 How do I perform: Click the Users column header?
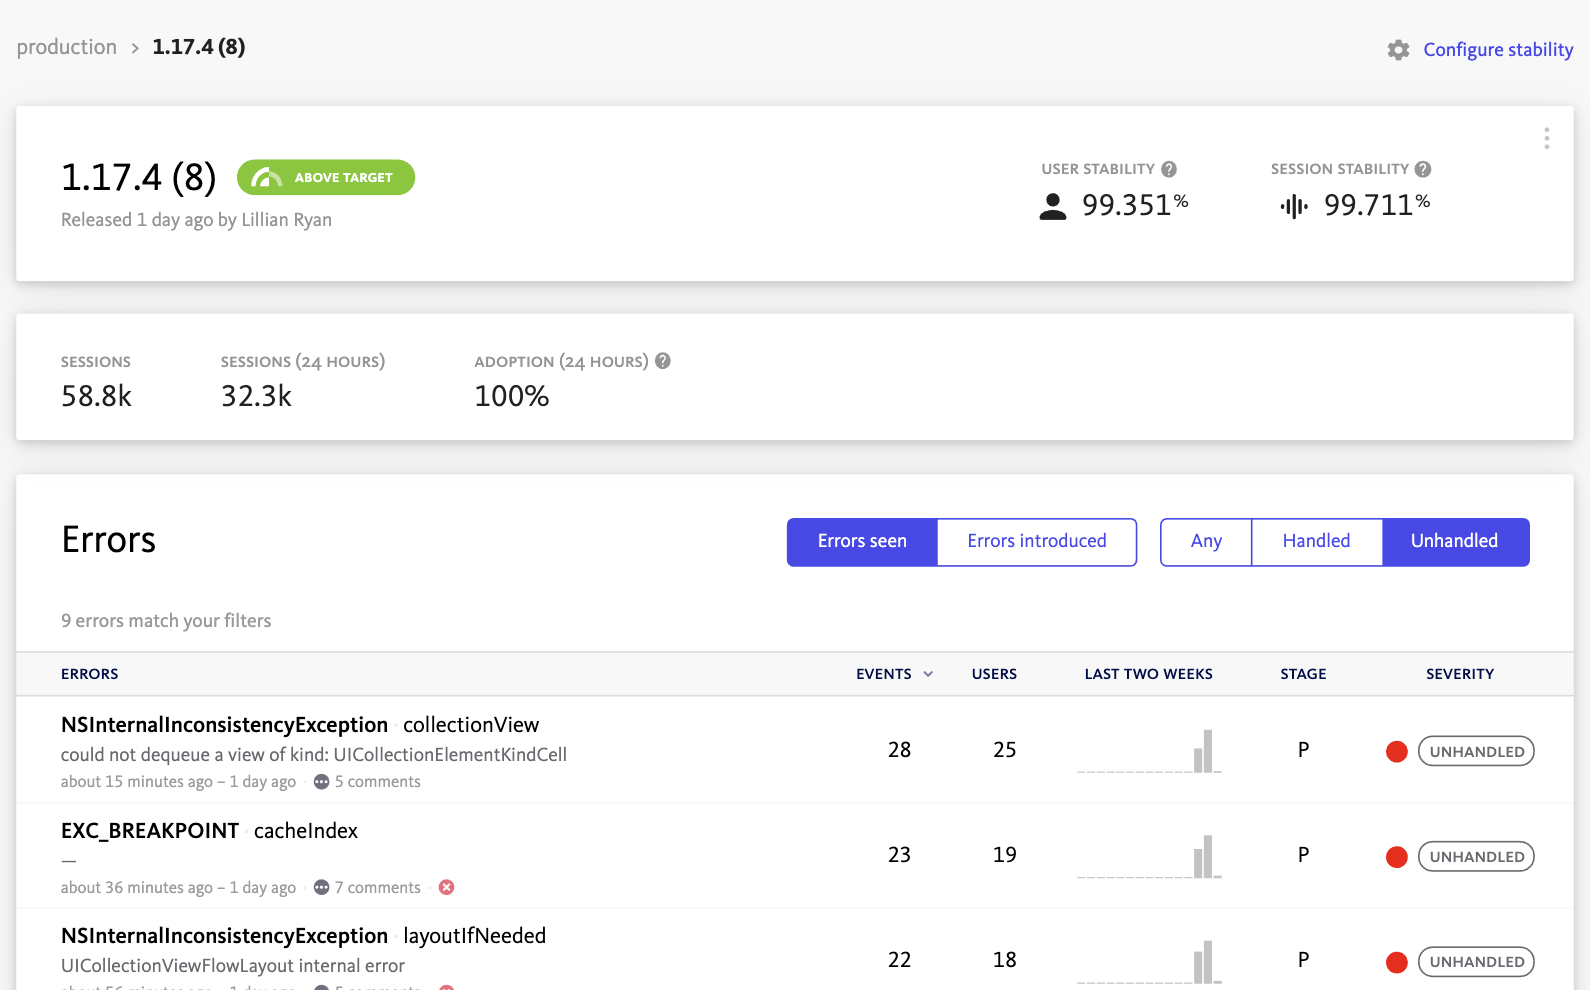click(x=994, y=674)
